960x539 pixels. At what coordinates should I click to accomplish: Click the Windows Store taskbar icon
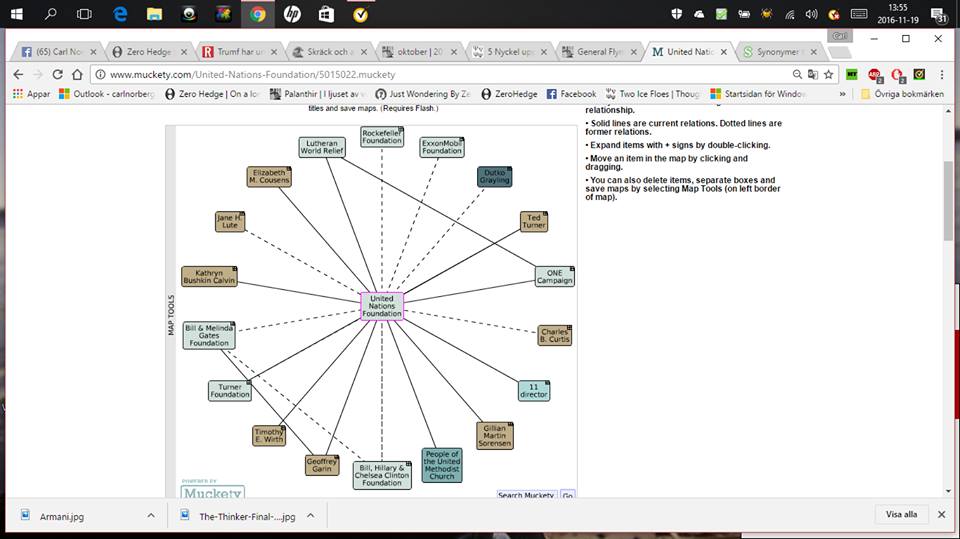[325, 14]
